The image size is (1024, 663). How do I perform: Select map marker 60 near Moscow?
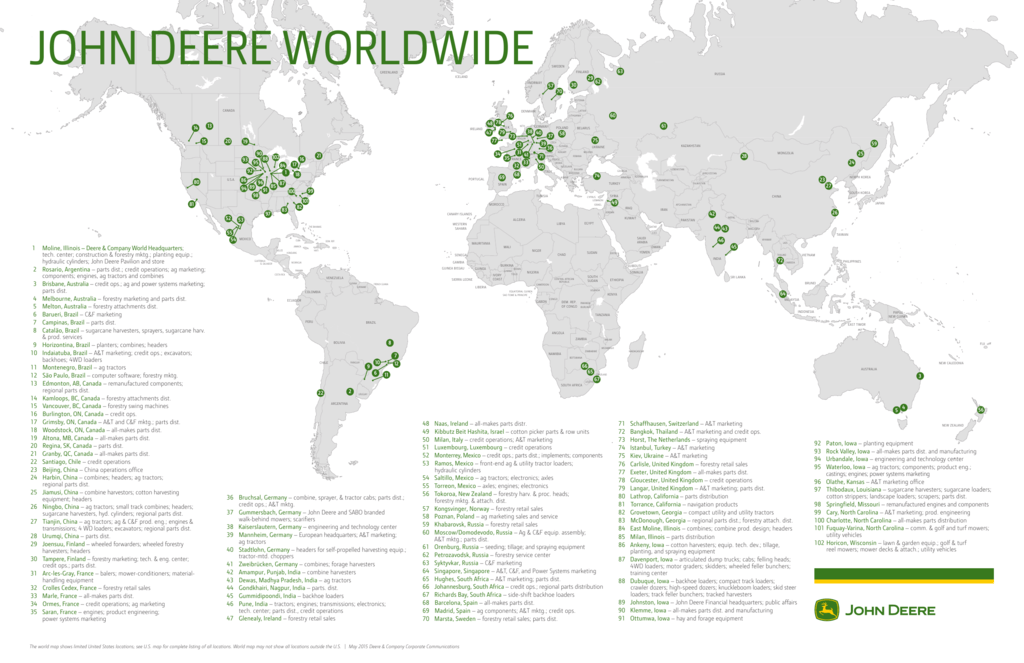click(613, 116)
